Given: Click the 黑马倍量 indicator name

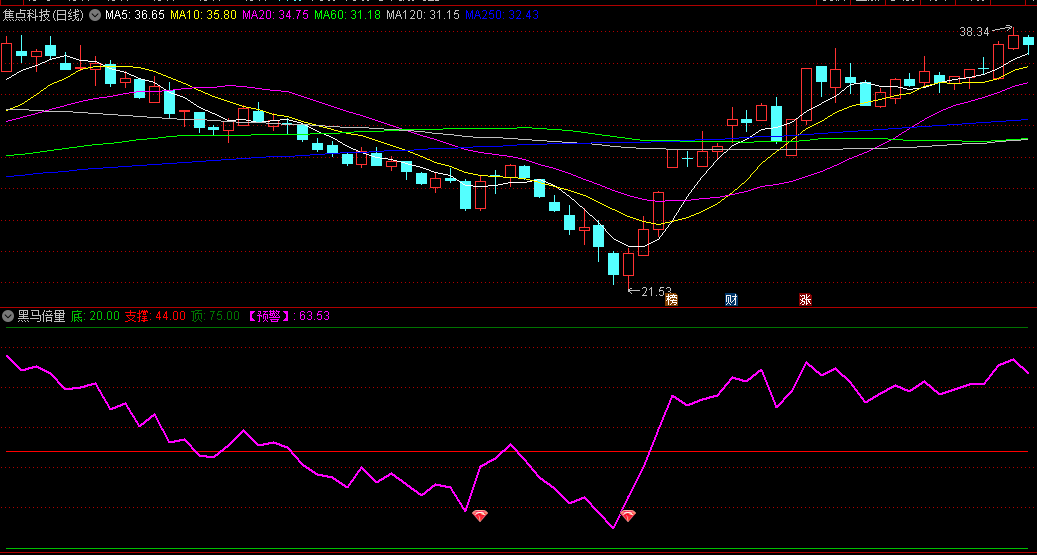Looking at the screenshot, I should click(x=41, y=316).
